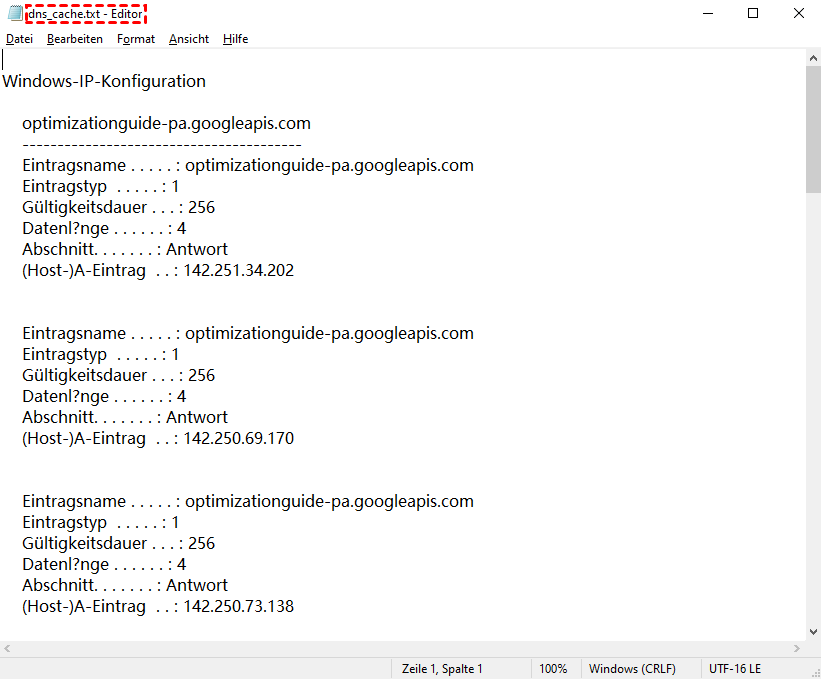Viewport: 821px width, 679px height.
Task: Open the Bearbeiten menu
Action: (75, 39)
